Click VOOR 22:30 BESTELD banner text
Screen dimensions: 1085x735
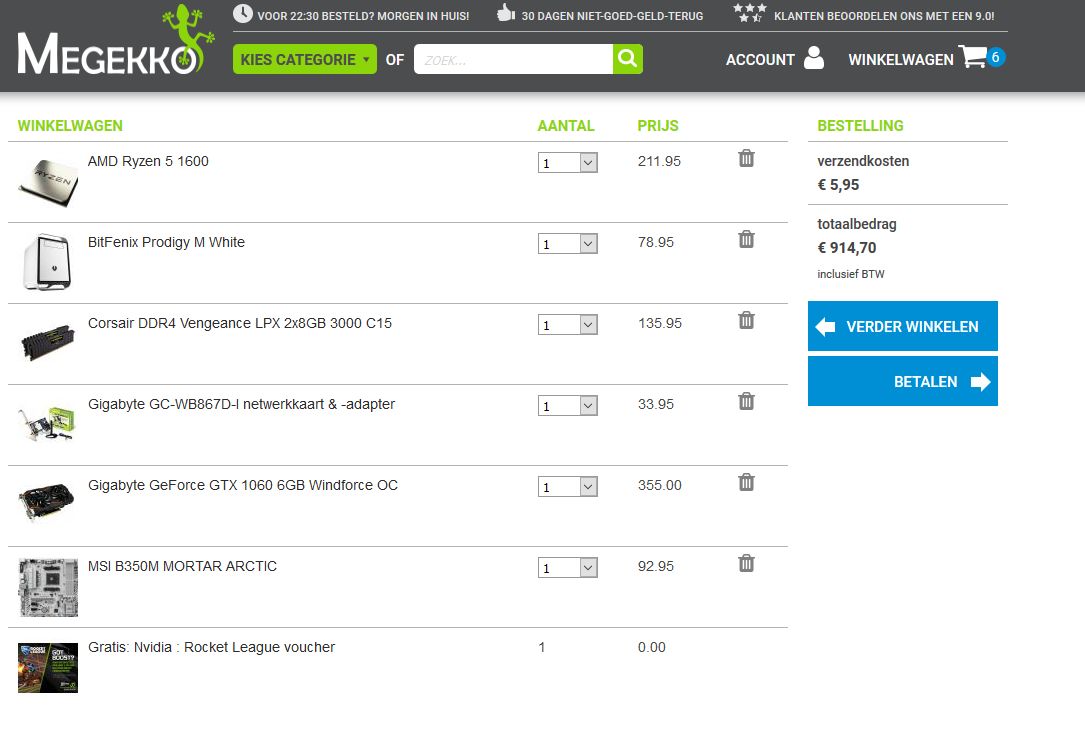[x=363, y=16]
